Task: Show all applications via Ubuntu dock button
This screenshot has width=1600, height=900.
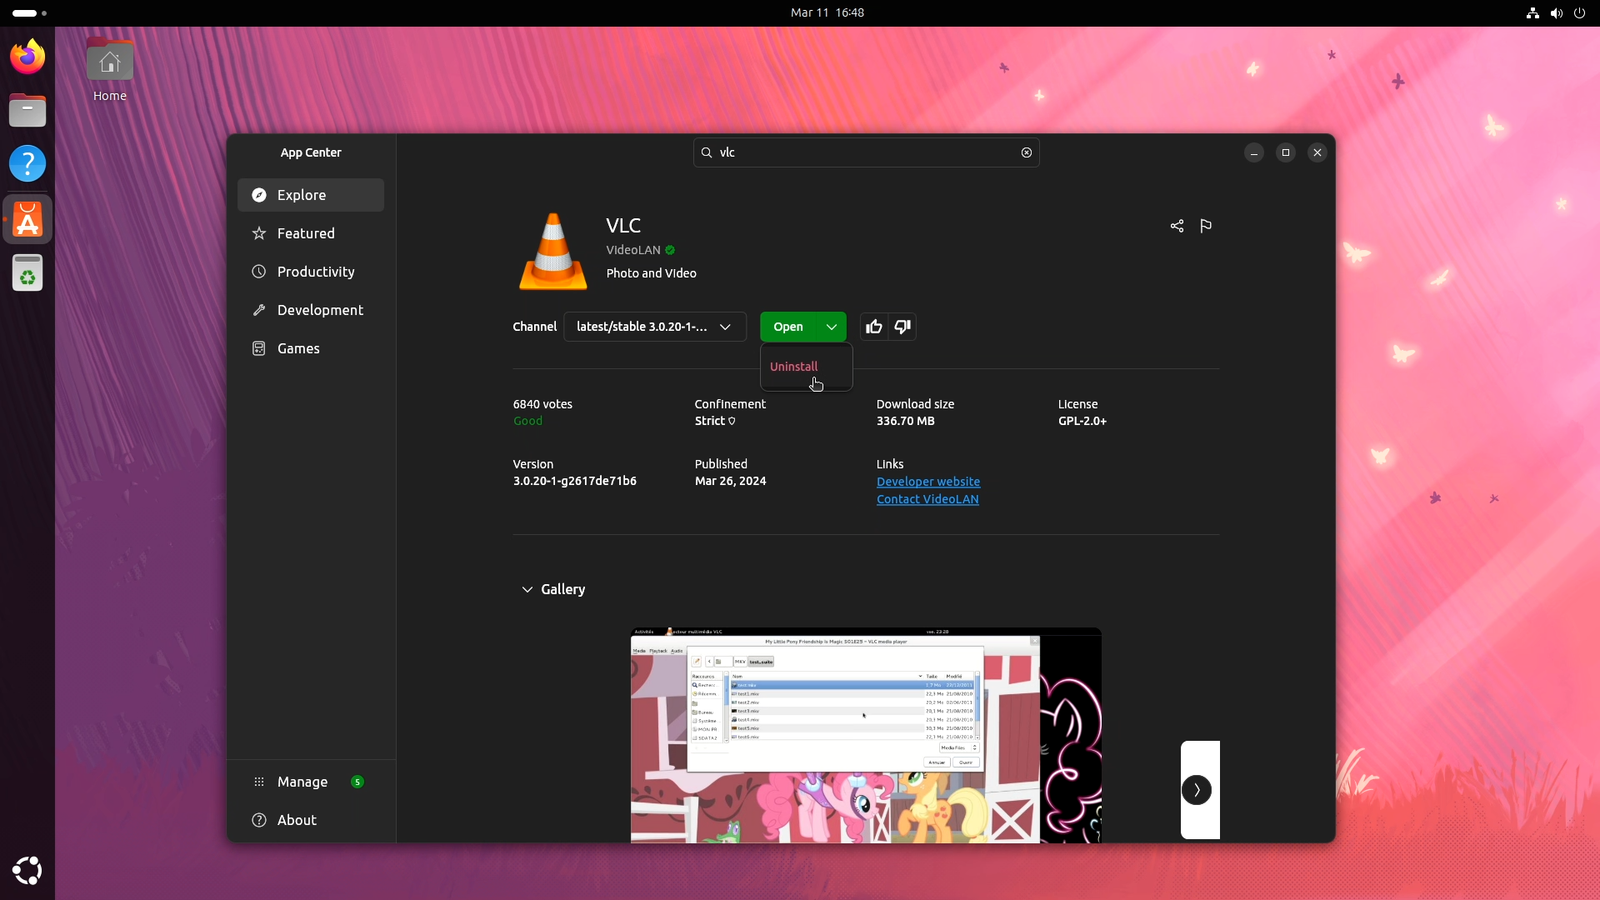Action: coord(27,871)
